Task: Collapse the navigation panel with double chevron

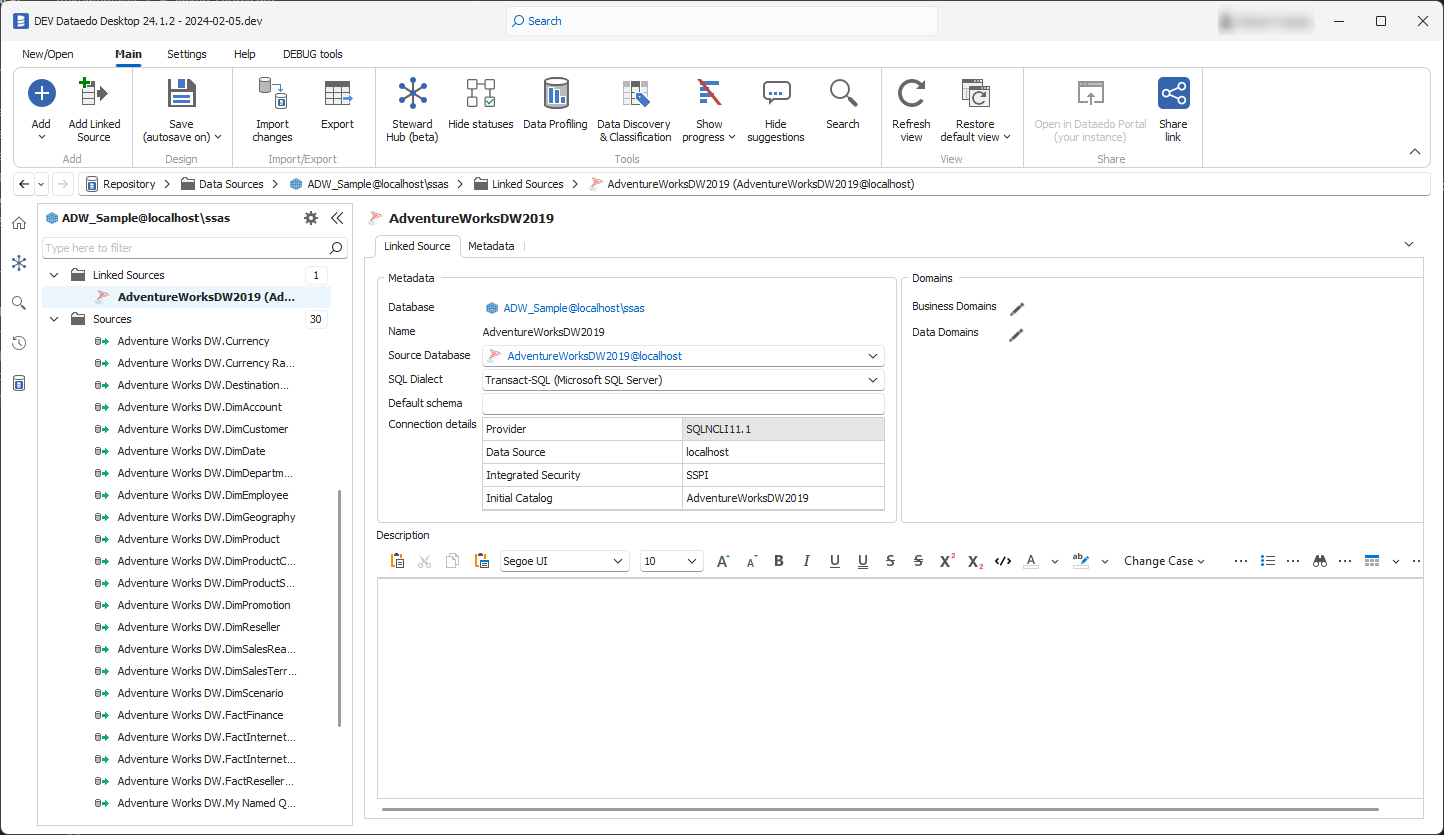Action: pyautogui.click(x=337, y=218)
